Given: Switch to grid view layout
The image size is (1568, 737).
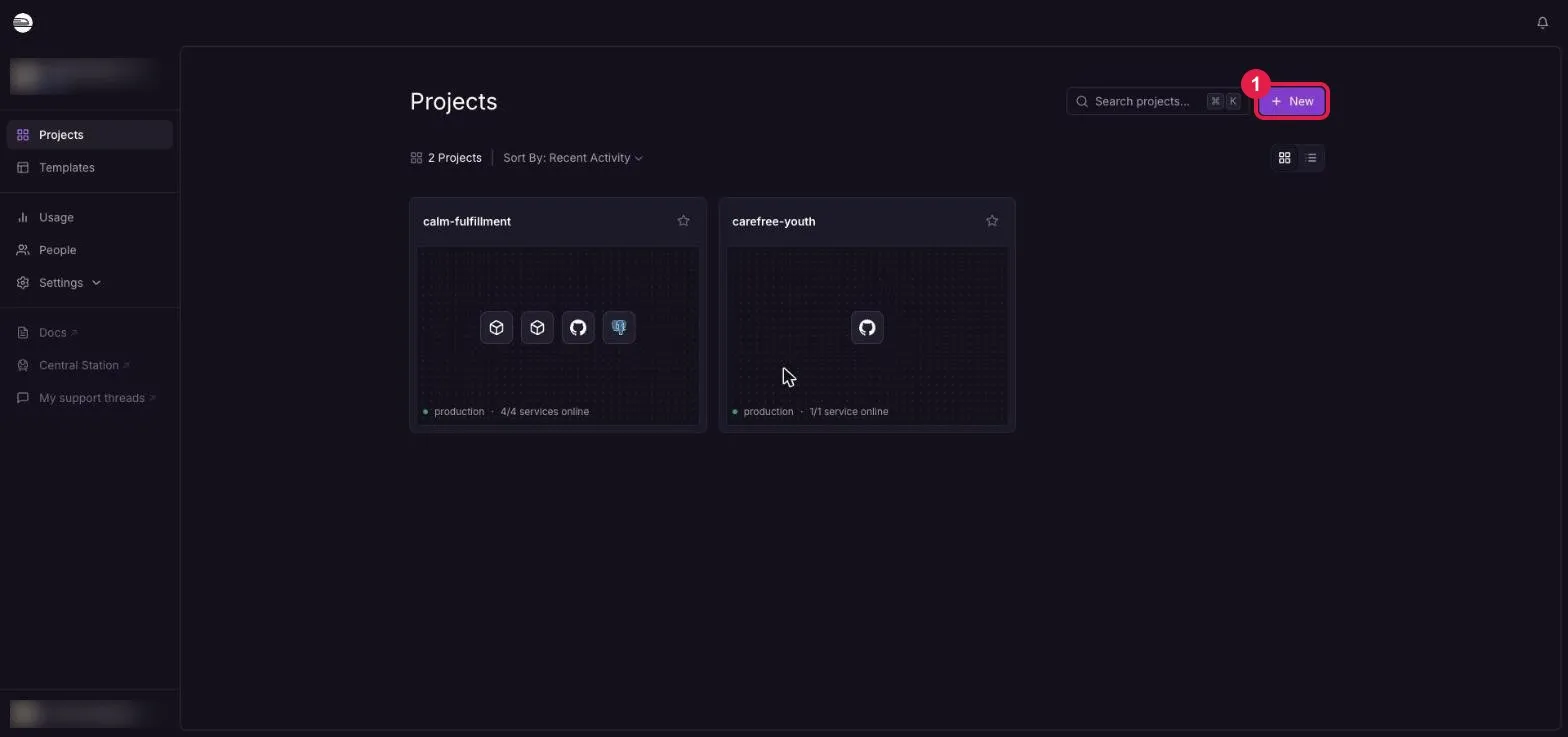Looking at the screenshot, I should coord(1285,158).
